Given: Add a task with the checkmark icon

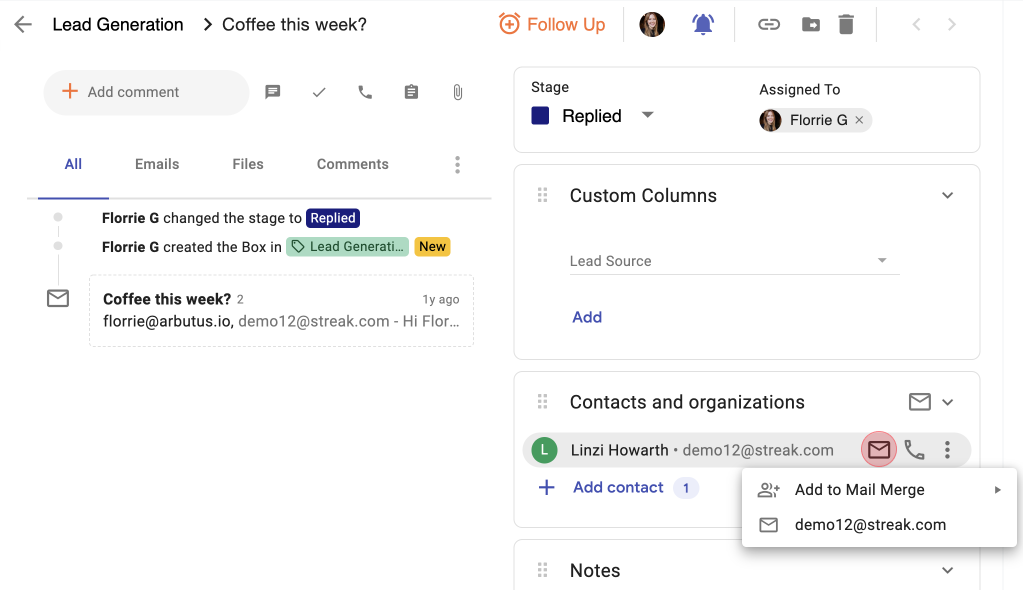Looking at the screenshot, I should tap(319, 92).
